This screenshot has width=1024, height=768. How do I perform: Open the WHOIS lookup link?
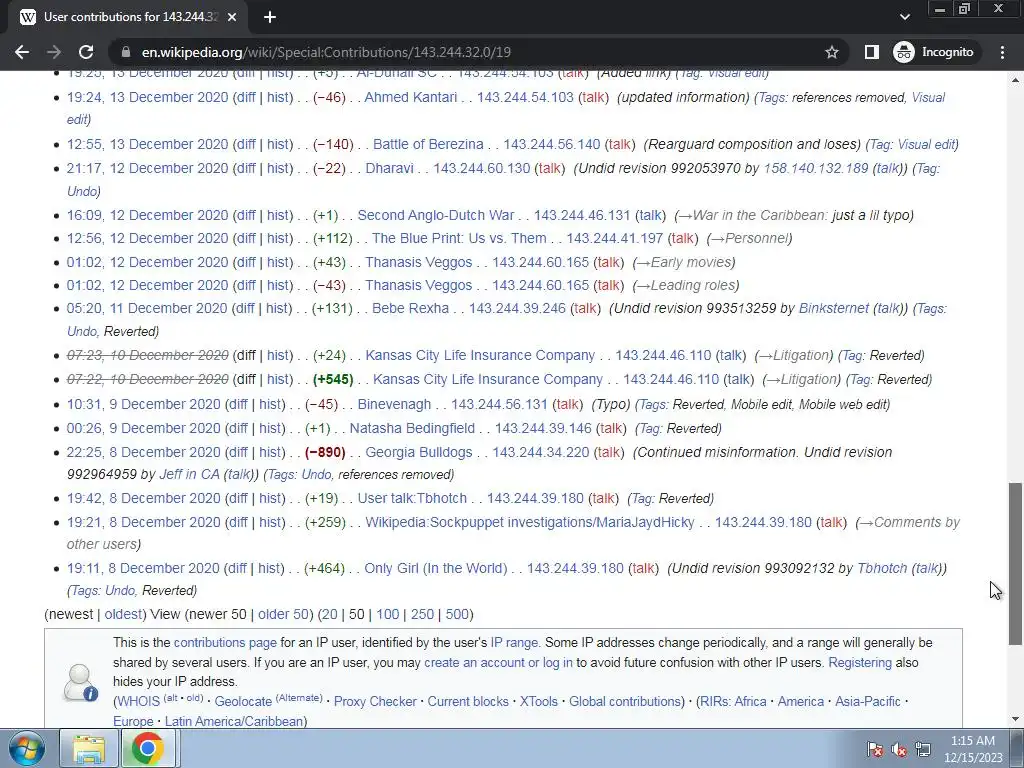138,701
